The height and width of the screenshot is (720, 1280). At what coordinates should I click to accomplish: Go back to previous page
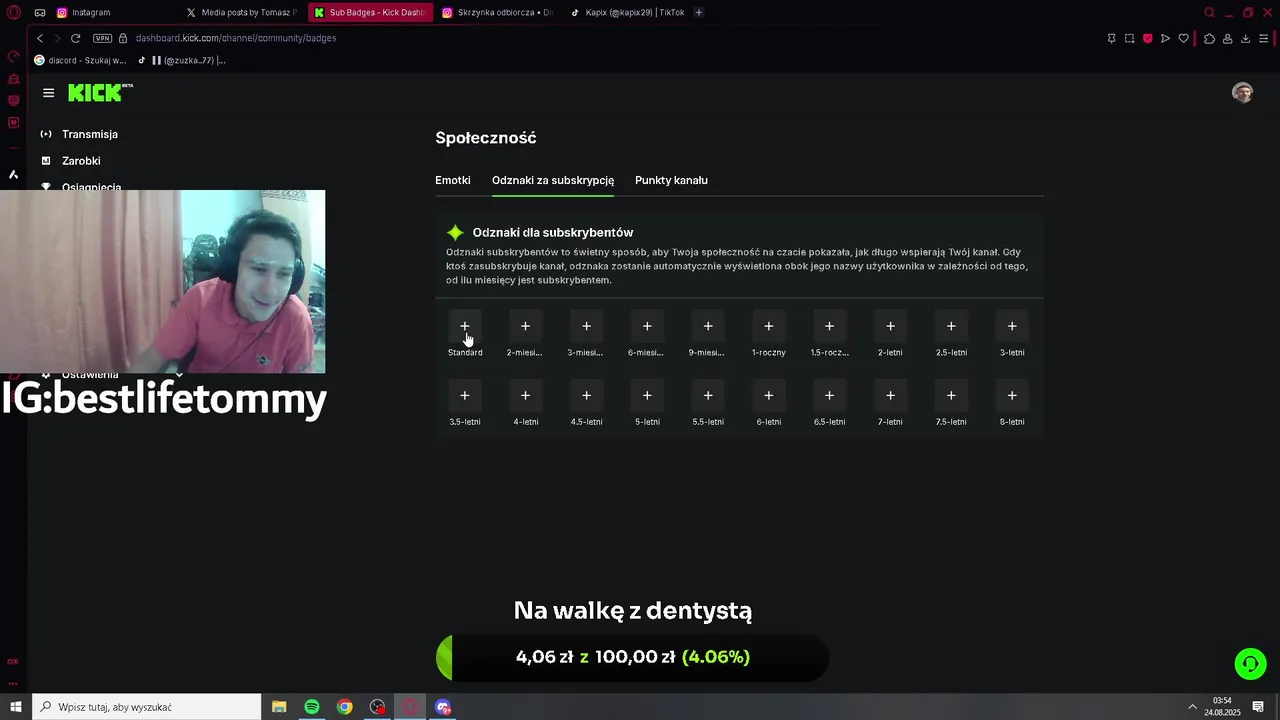[x=40, y=38]
